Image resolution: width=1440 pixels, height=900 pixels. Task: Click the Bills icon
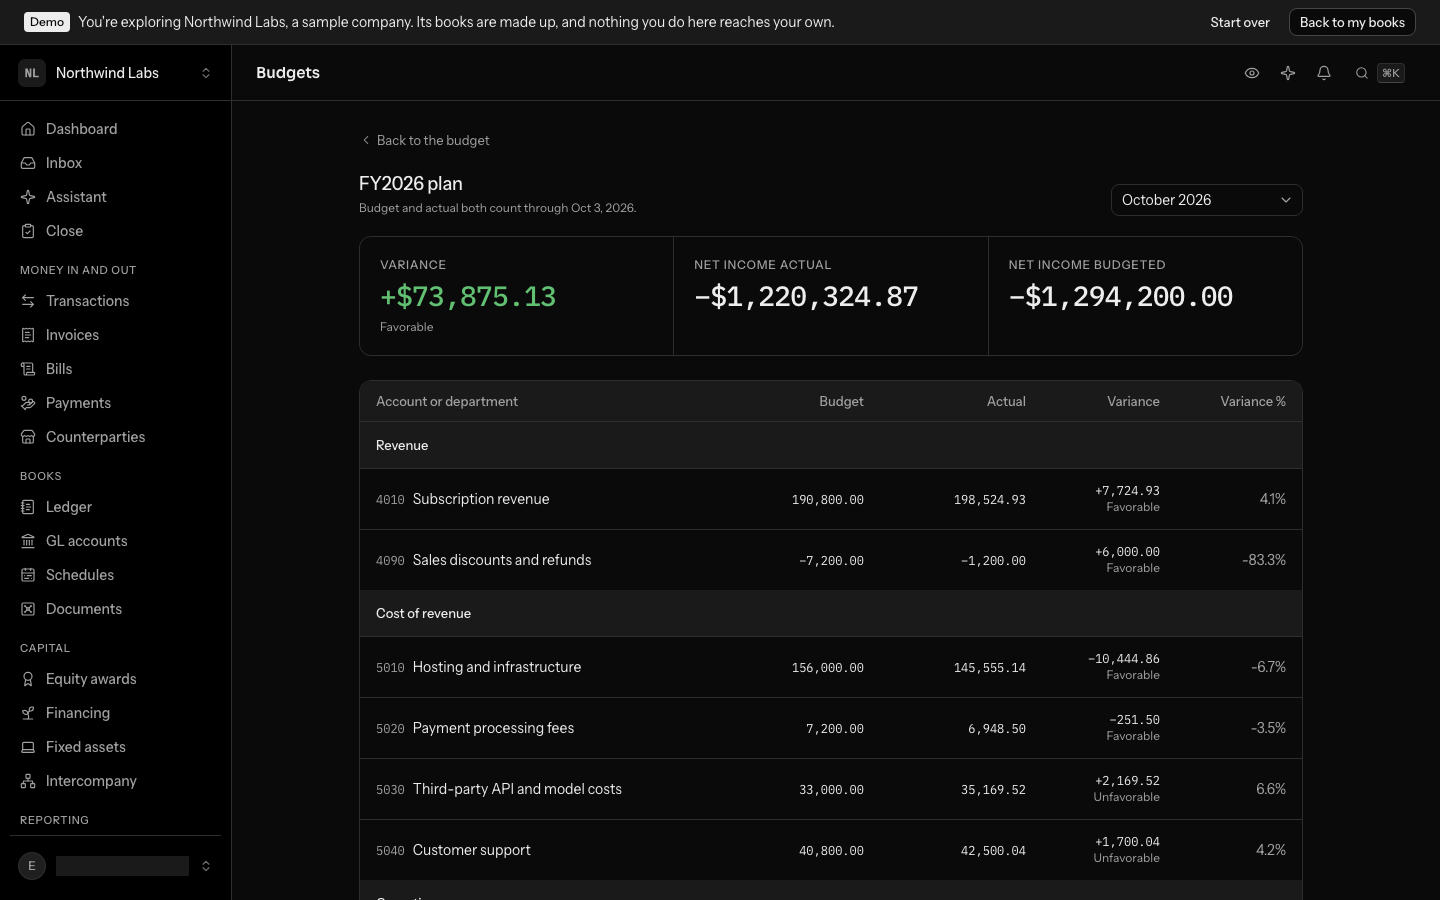tap(28, 369)
